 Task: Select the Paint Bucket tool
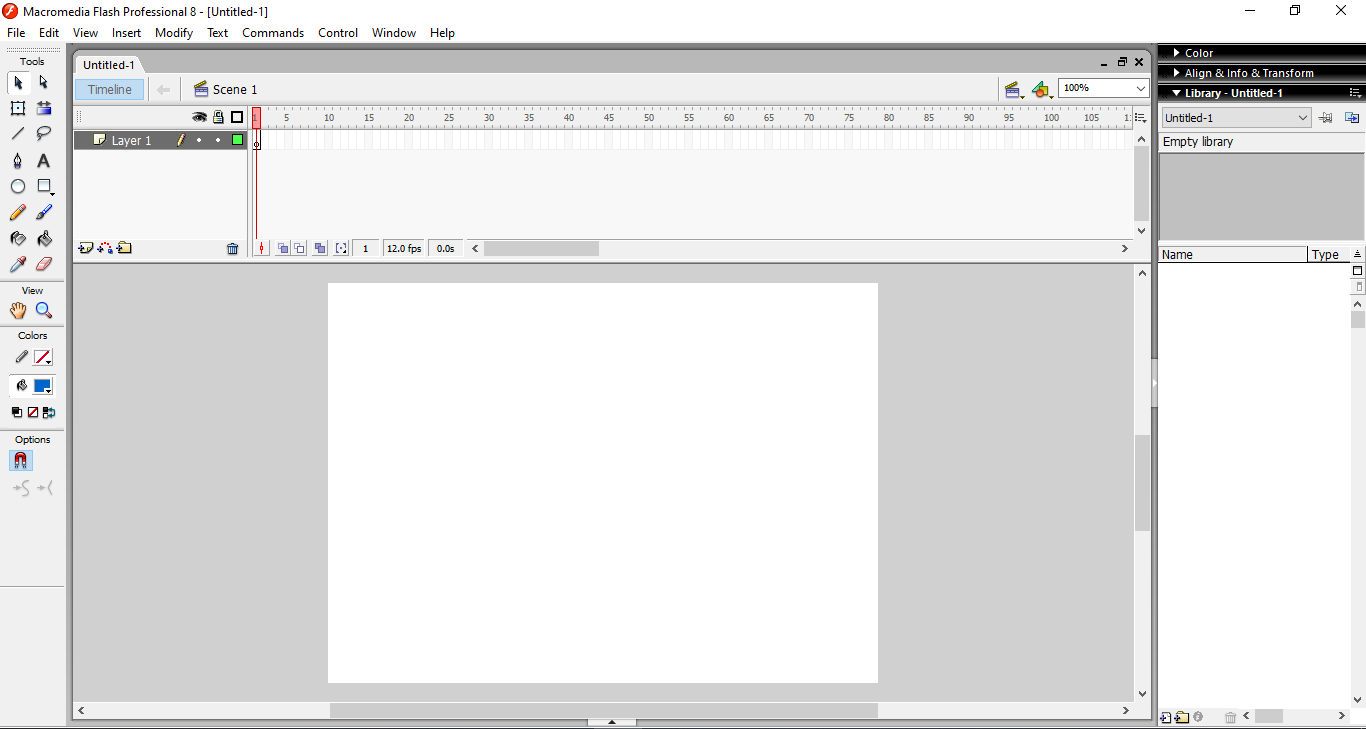tap(44, 238)
